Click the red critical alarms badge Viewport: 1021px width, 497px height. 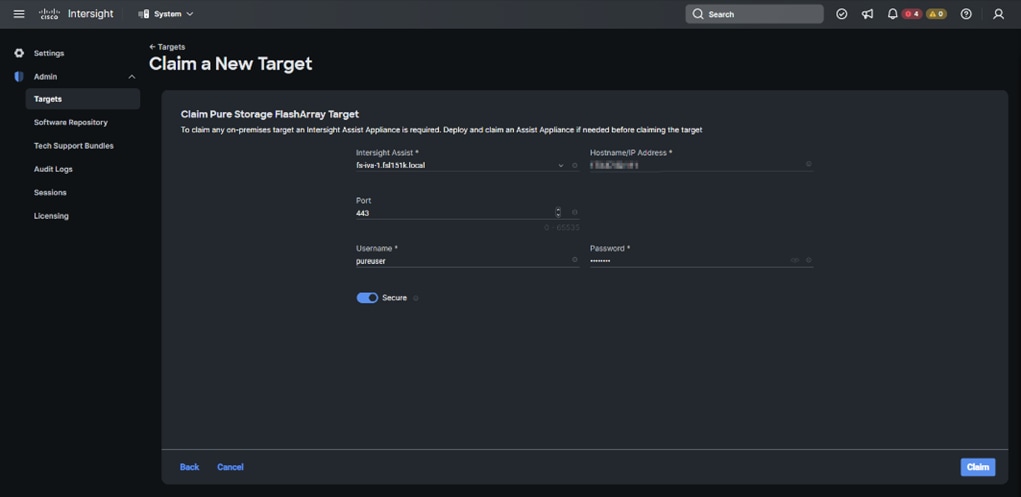912,14
